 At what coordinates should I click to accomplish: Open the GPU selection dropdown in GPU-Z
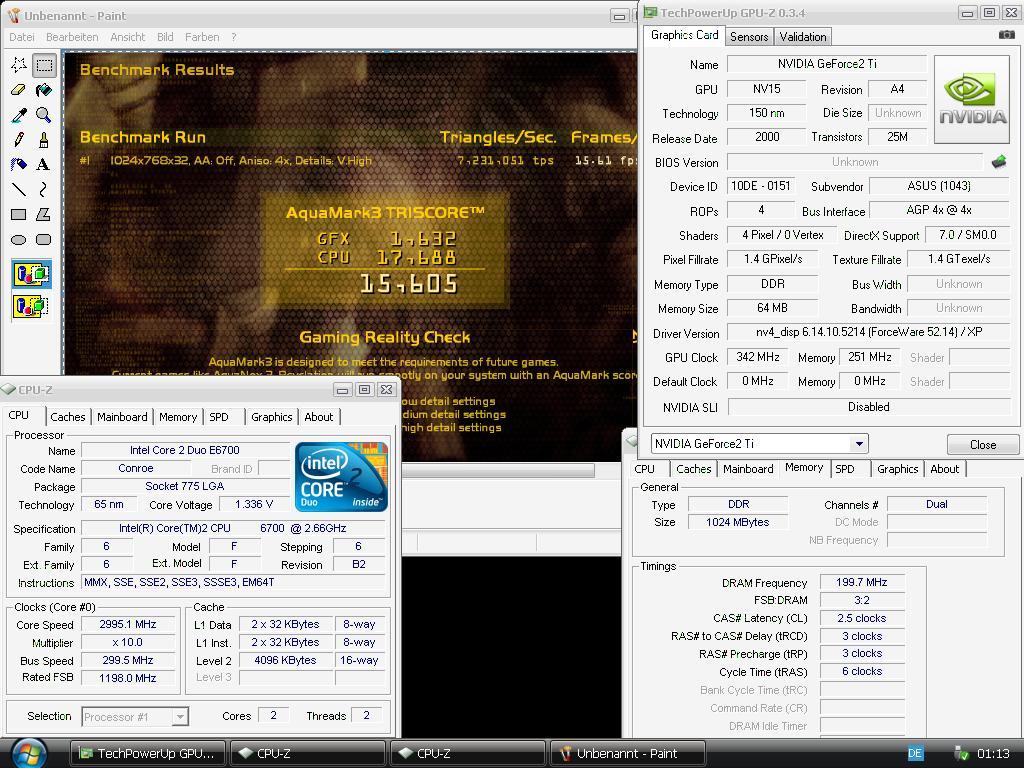[x=859, y=444]
